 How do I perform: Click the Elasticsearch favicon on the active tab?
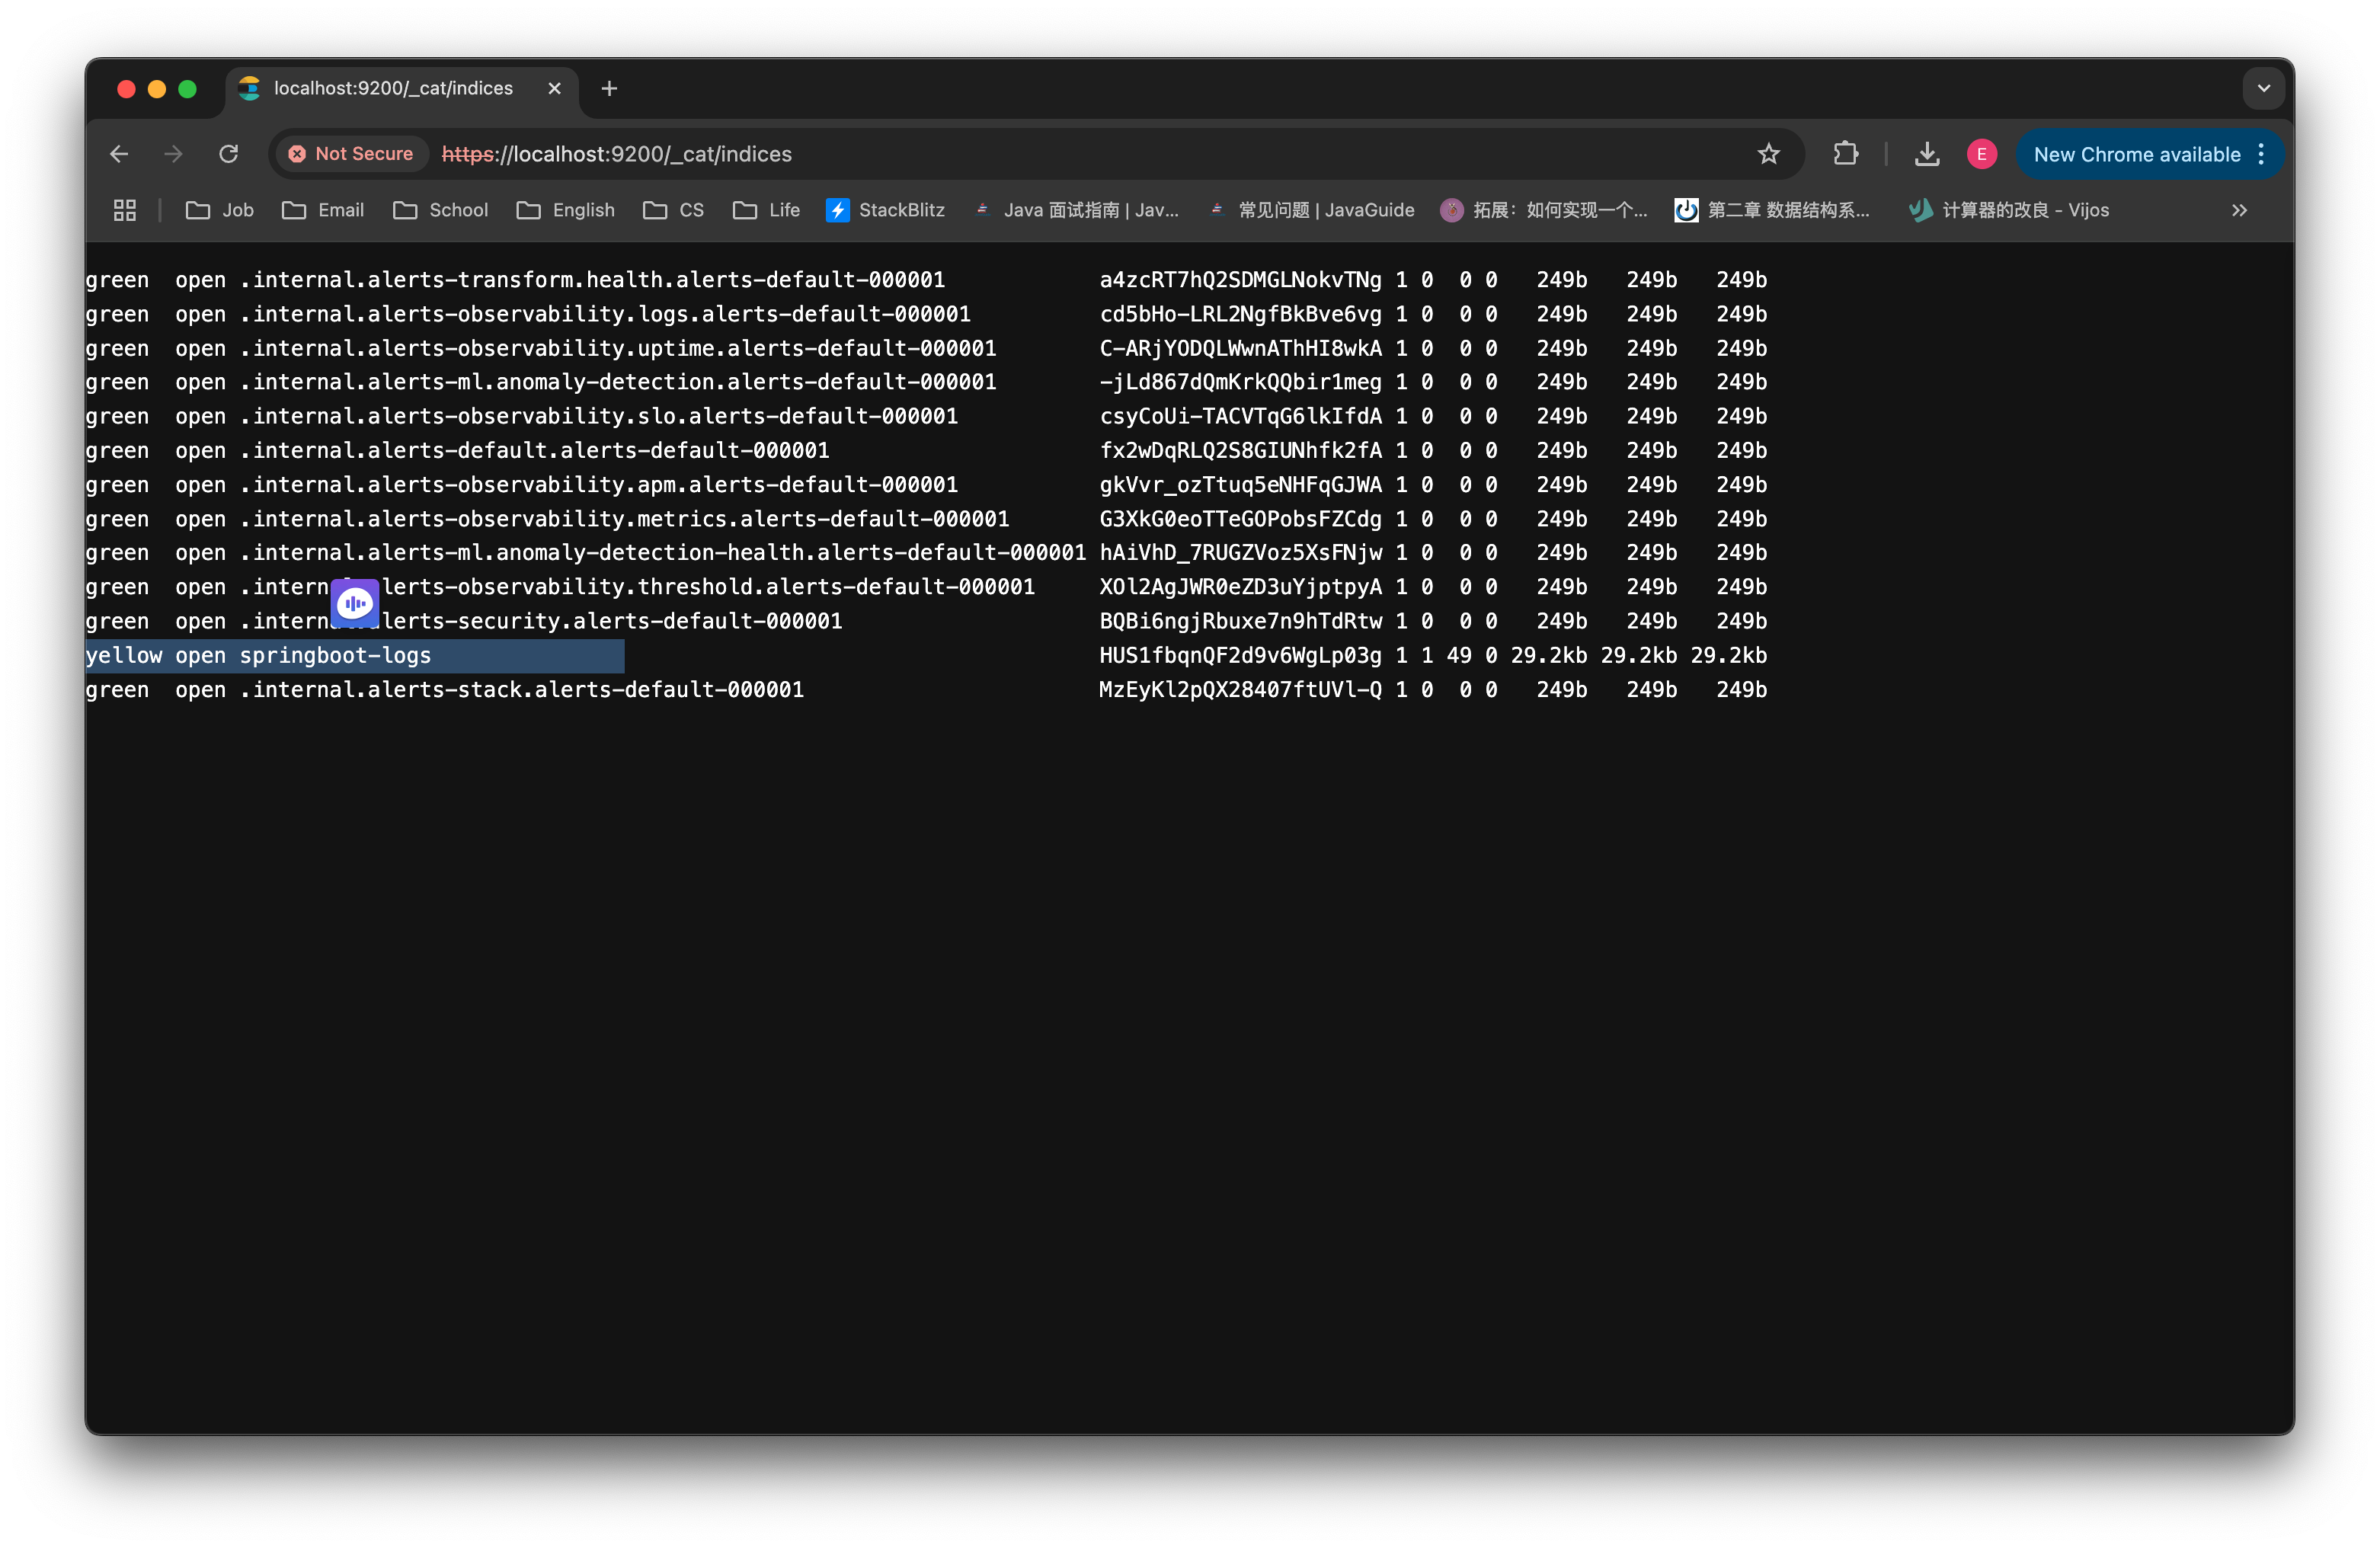pos(249,88)
